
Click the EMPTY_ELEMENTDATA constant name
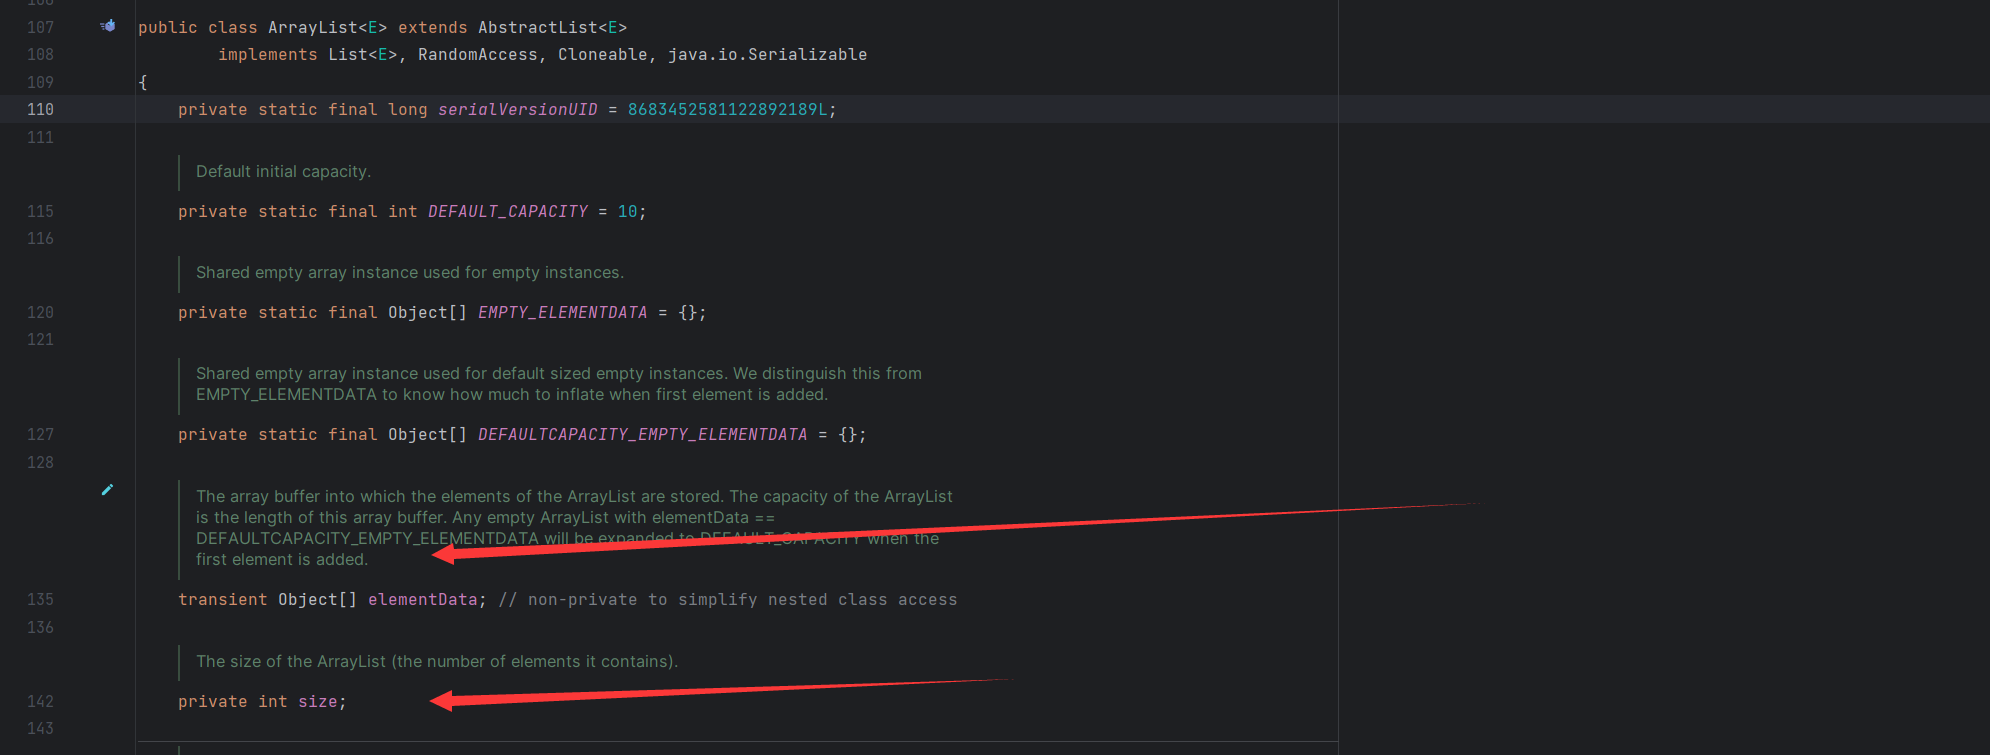562,313
